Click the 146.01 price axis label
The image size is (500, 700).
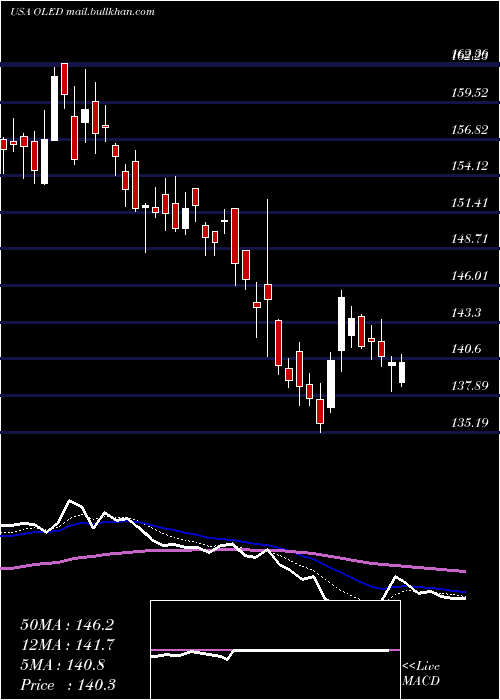[x=469, y=275]
